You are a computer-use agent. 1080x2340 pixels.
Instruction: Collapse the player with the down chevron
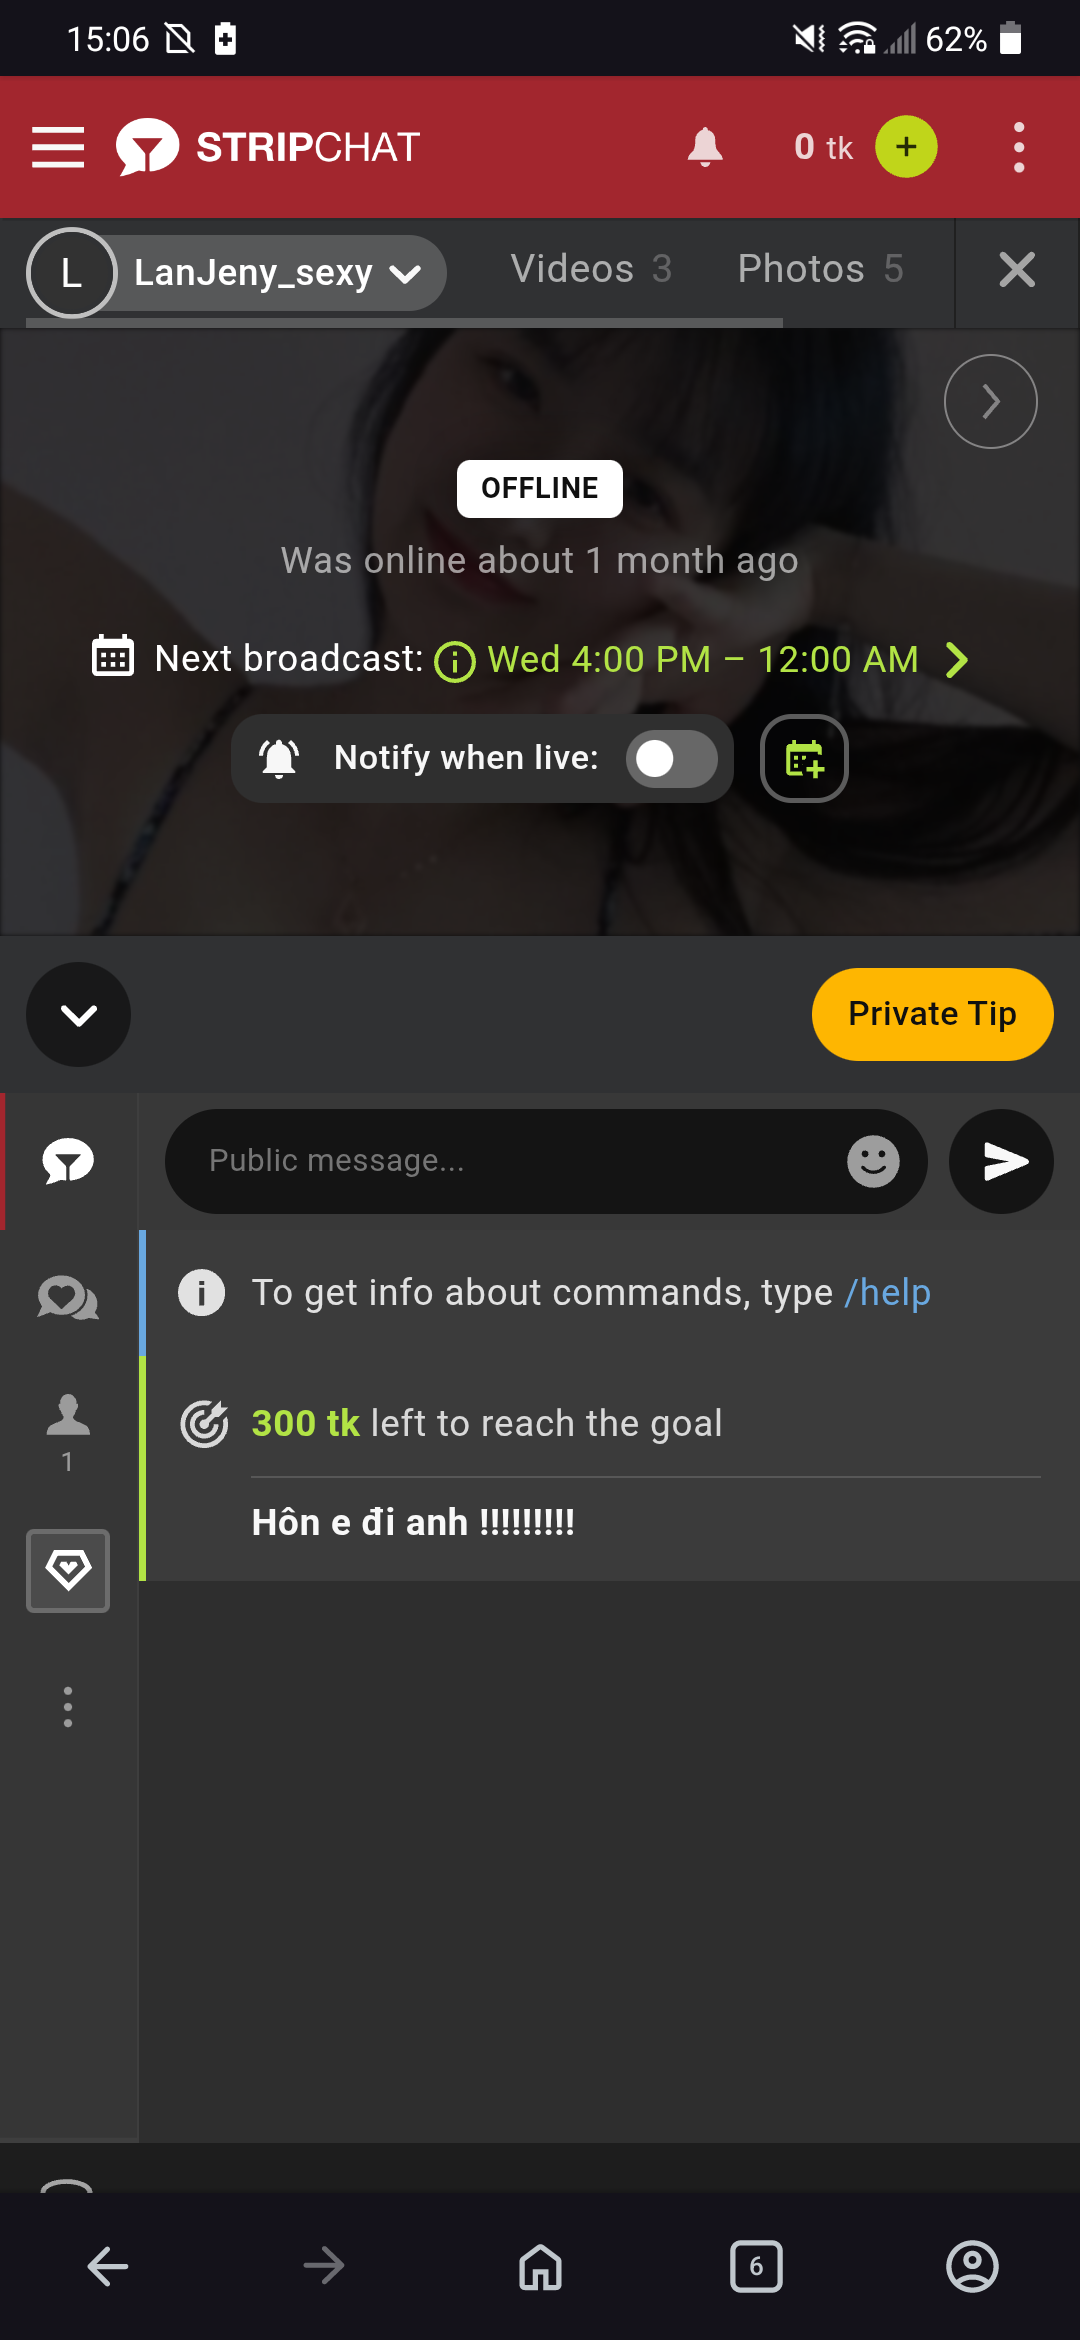click(78, 1014)
